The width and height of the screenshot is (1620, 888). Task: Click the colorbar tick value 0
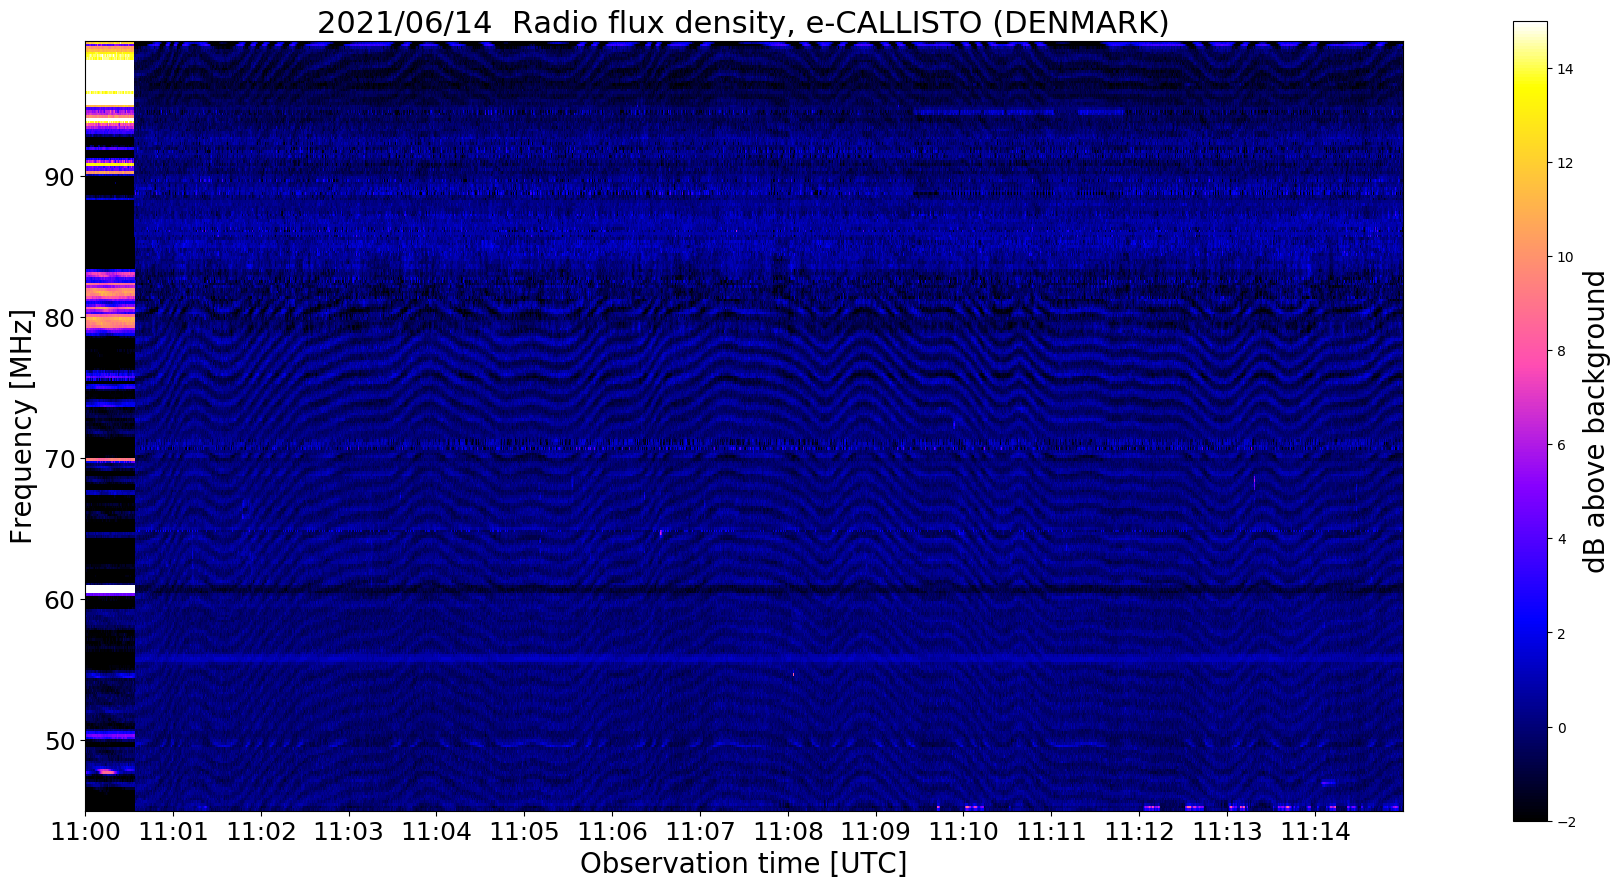pos(1561,727)
